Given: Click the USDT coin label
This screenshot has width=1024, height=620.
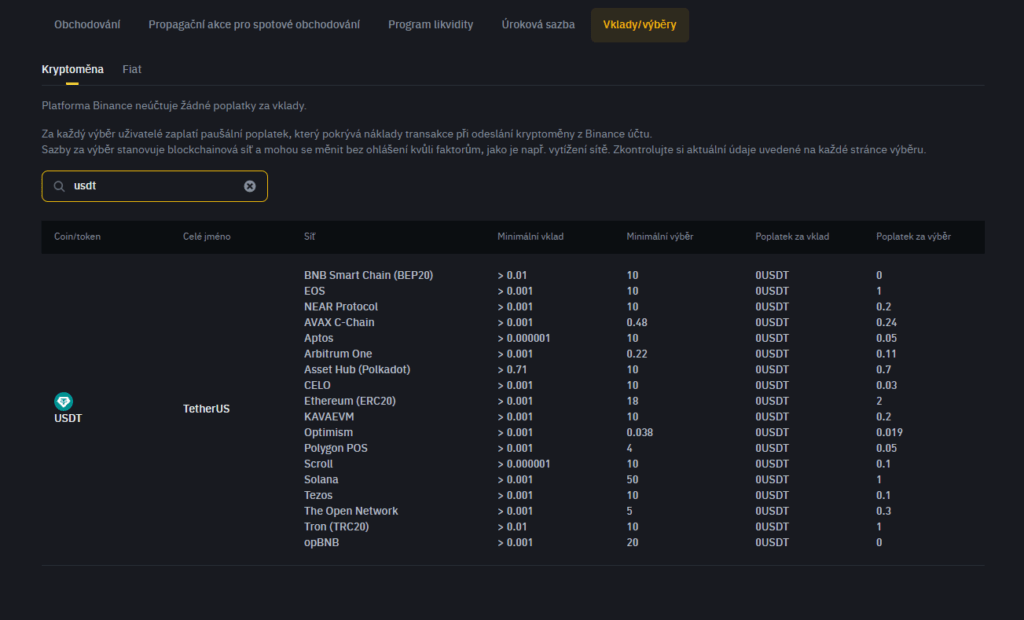Looking at the screenshot, I should click(68, 418).
